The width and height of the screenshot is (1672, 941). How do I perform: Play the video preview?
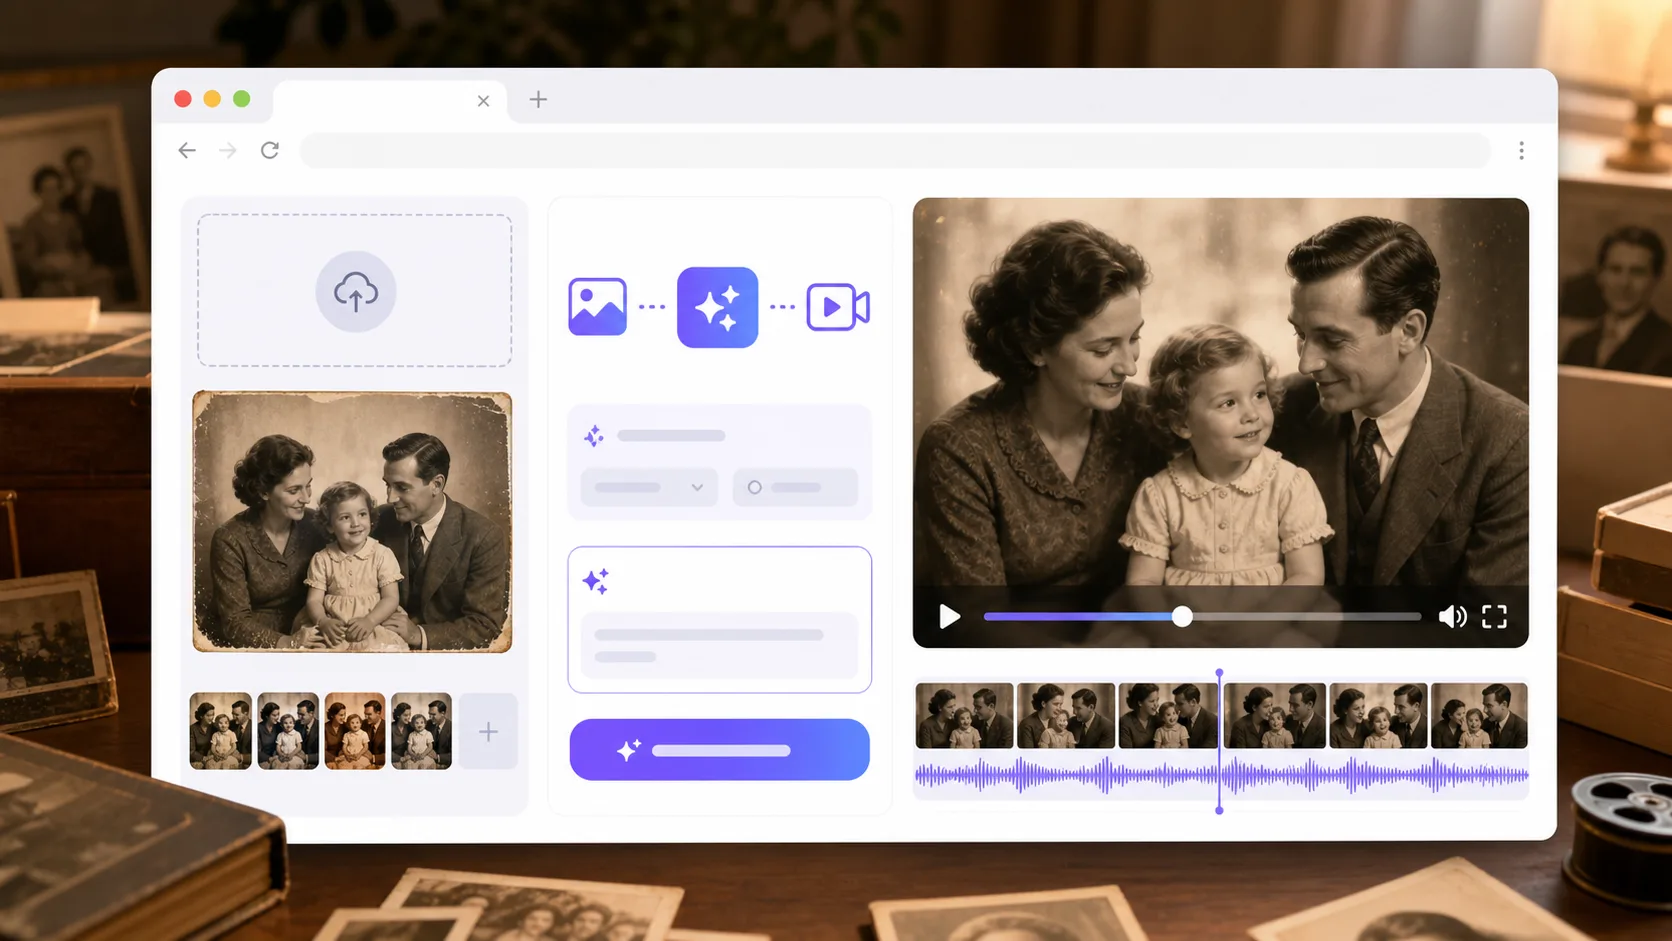coord(949,616)
